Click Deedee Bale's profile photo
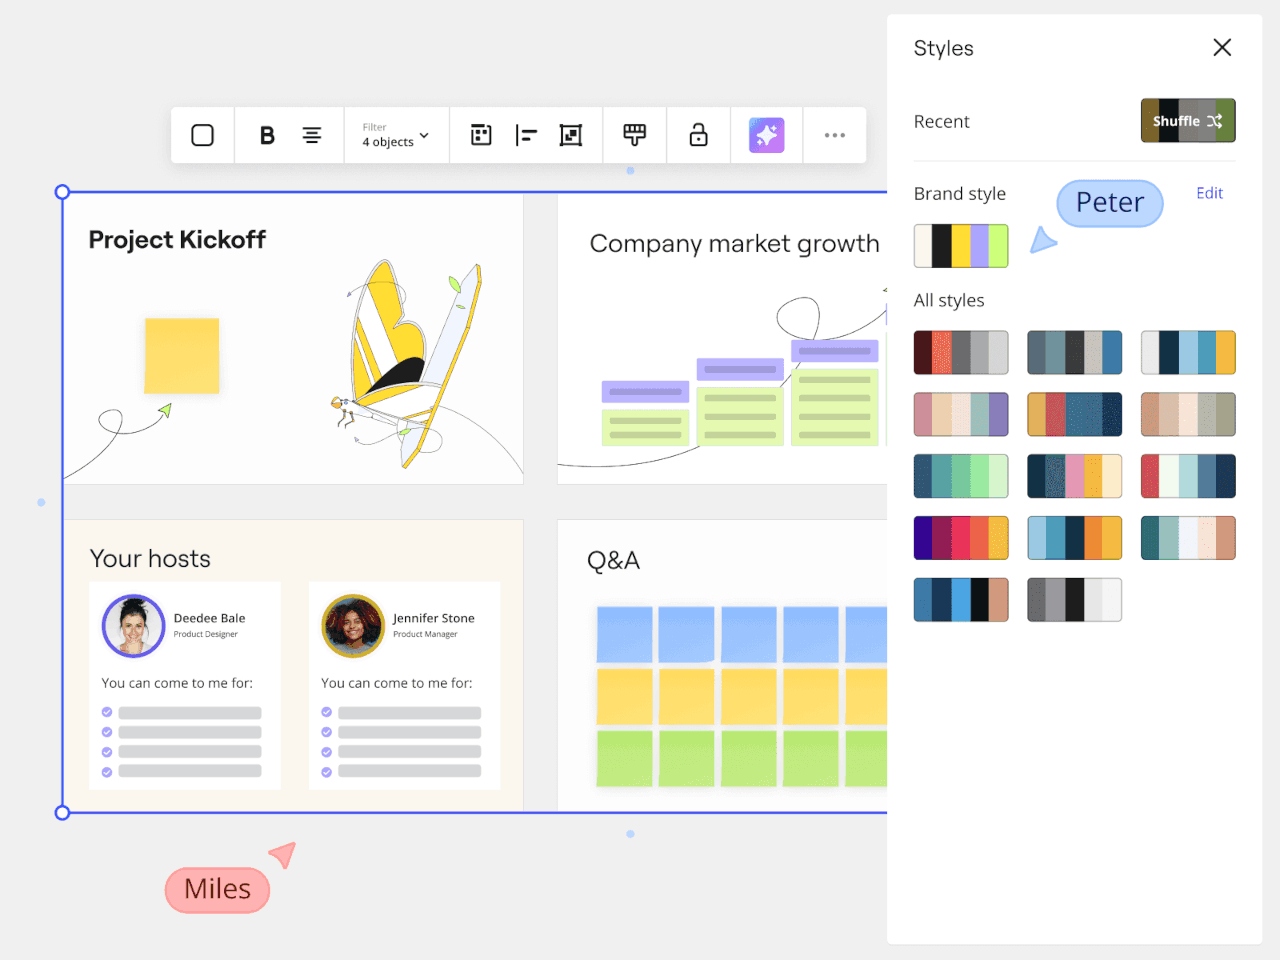 point(134,626)
